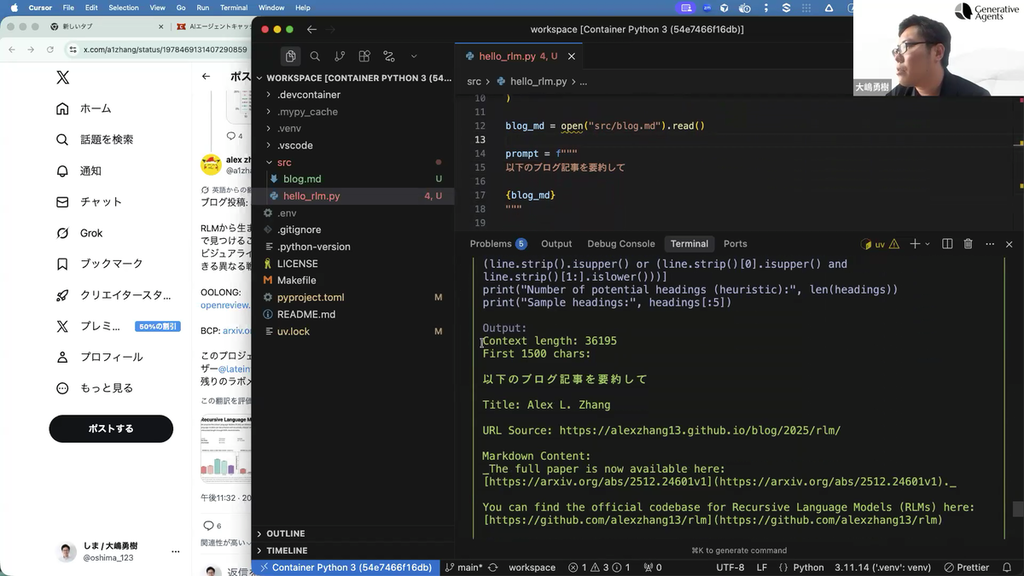Viewport: 1024px width, 576px height.
Task: Click the main* git branch status item
Action: 464,568
